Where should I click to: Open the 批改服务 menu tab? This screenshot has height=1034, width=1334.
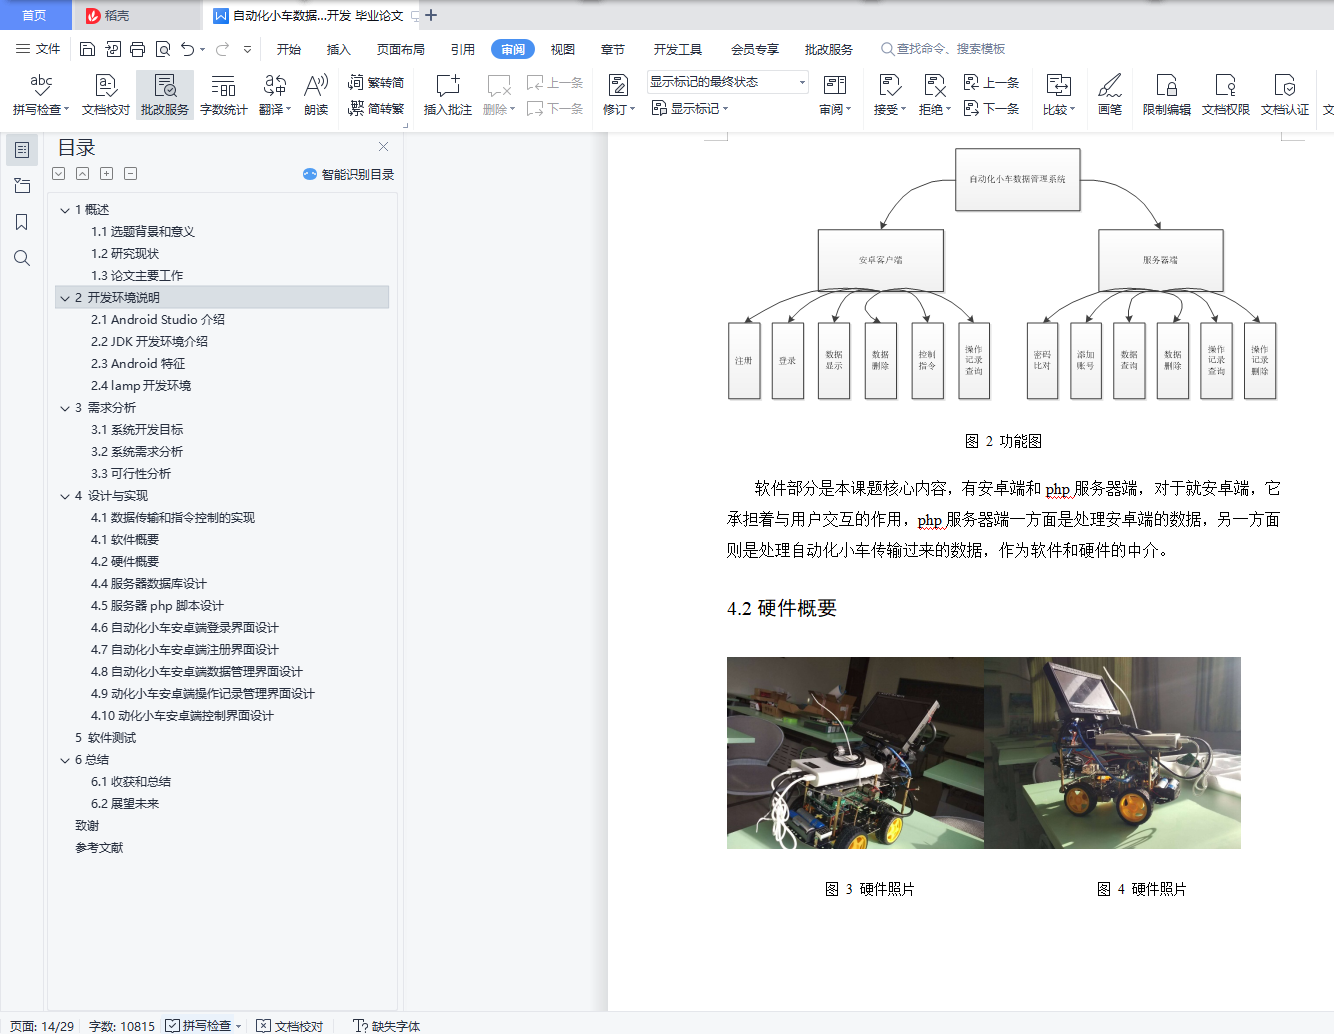(x=829, y=49)
